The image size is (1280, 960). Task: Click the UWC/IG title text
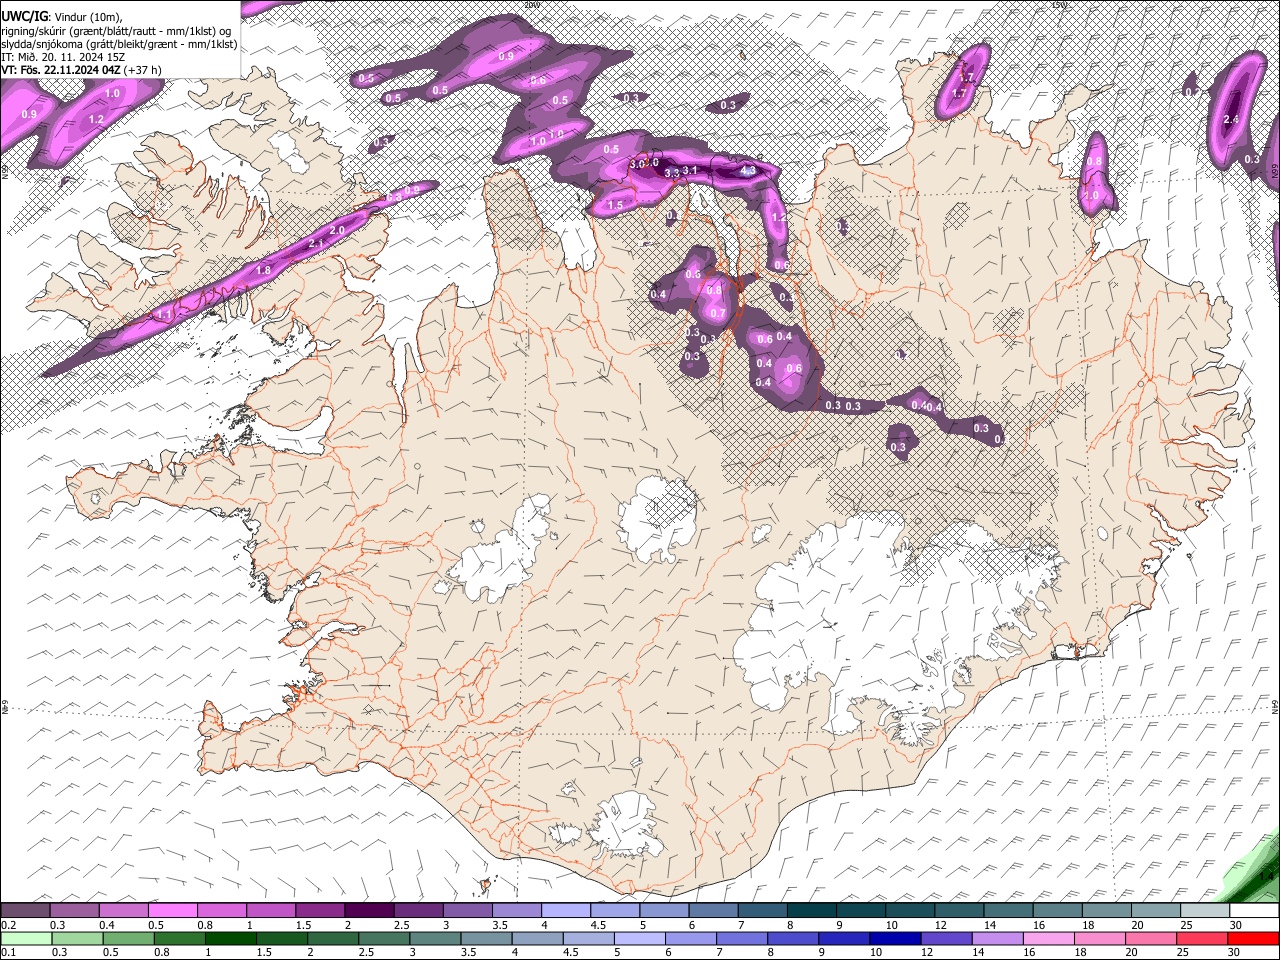pyautogui.click(x=24, y=14)
